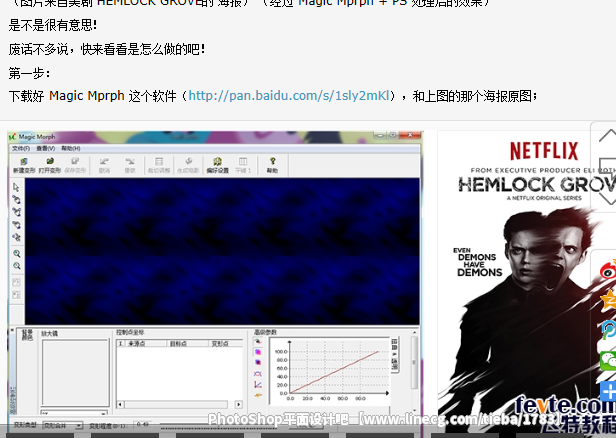Image resolution: width=616 pixels, height=438 pixels.
Task: Click the blue plus more-share icon
Action: tap(608, 391)
